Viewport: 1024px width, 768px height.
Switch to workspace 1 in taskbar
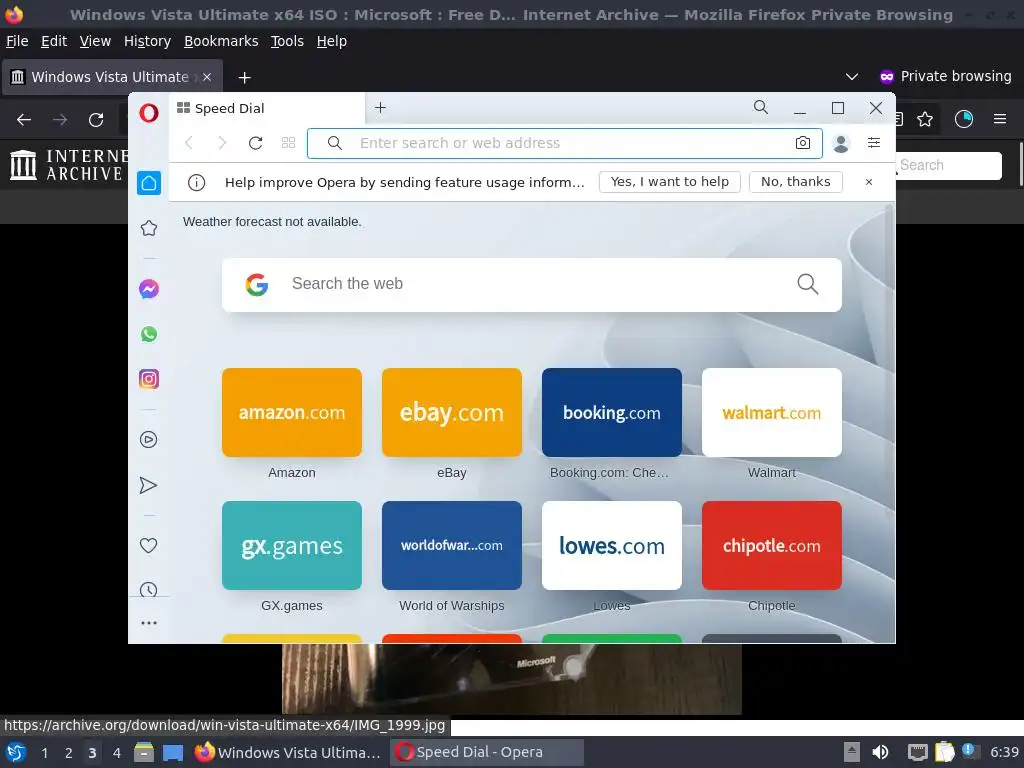tap(44, 753)
